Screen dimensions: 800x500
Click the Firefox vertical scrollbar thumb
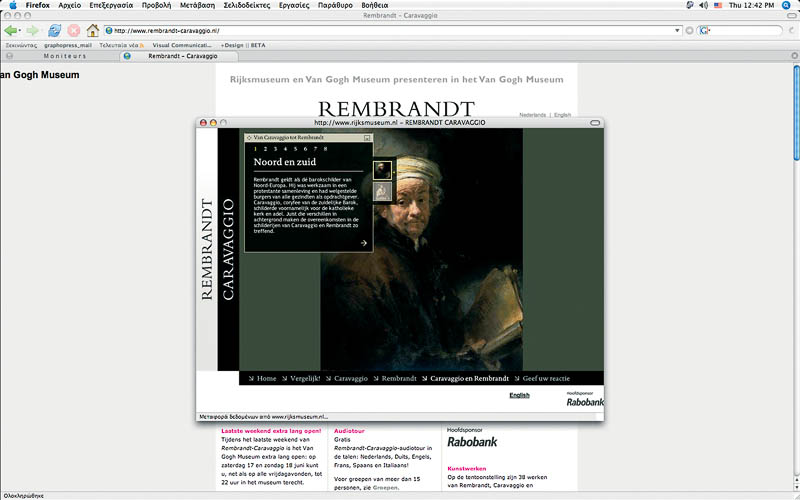coord(796,112)
